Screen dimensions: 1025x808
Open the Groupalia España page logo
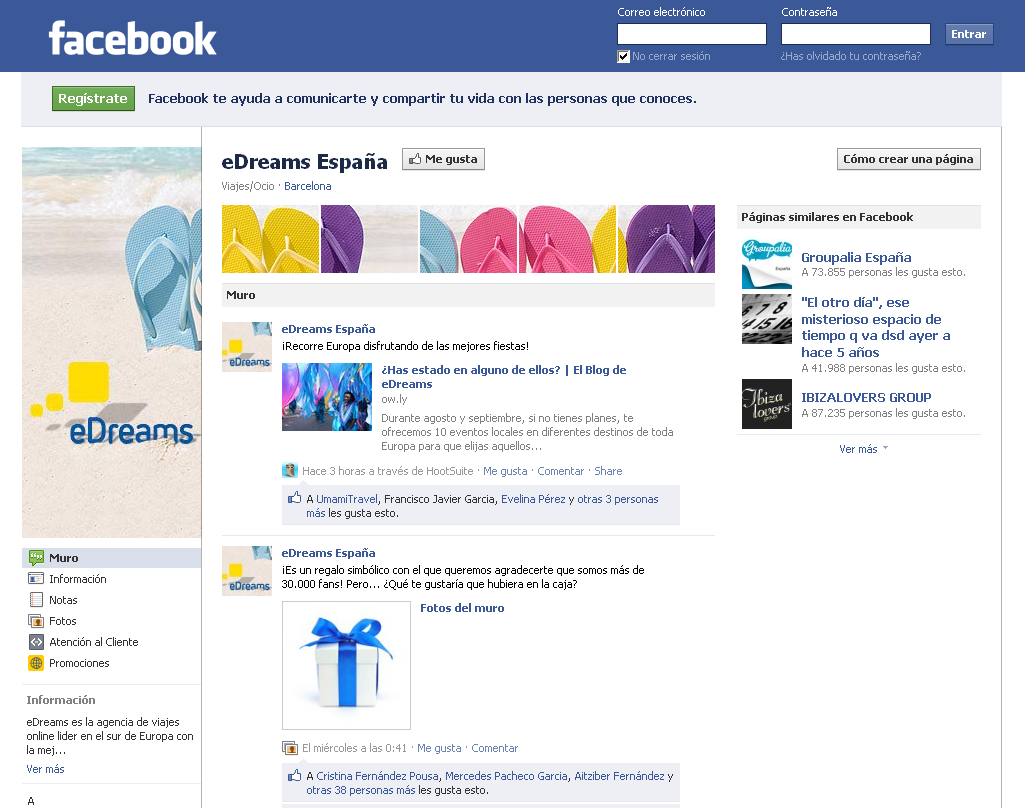point(766,264)
